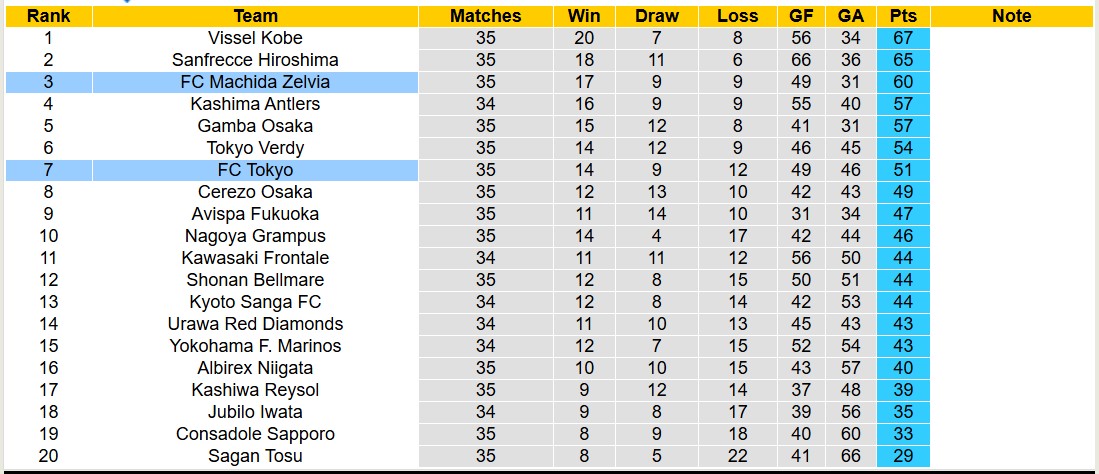Click the Yokohama F. Marinos team name
Image resolution: width=1099 pixels, height=474 pixels.
[x=255, y=346]
